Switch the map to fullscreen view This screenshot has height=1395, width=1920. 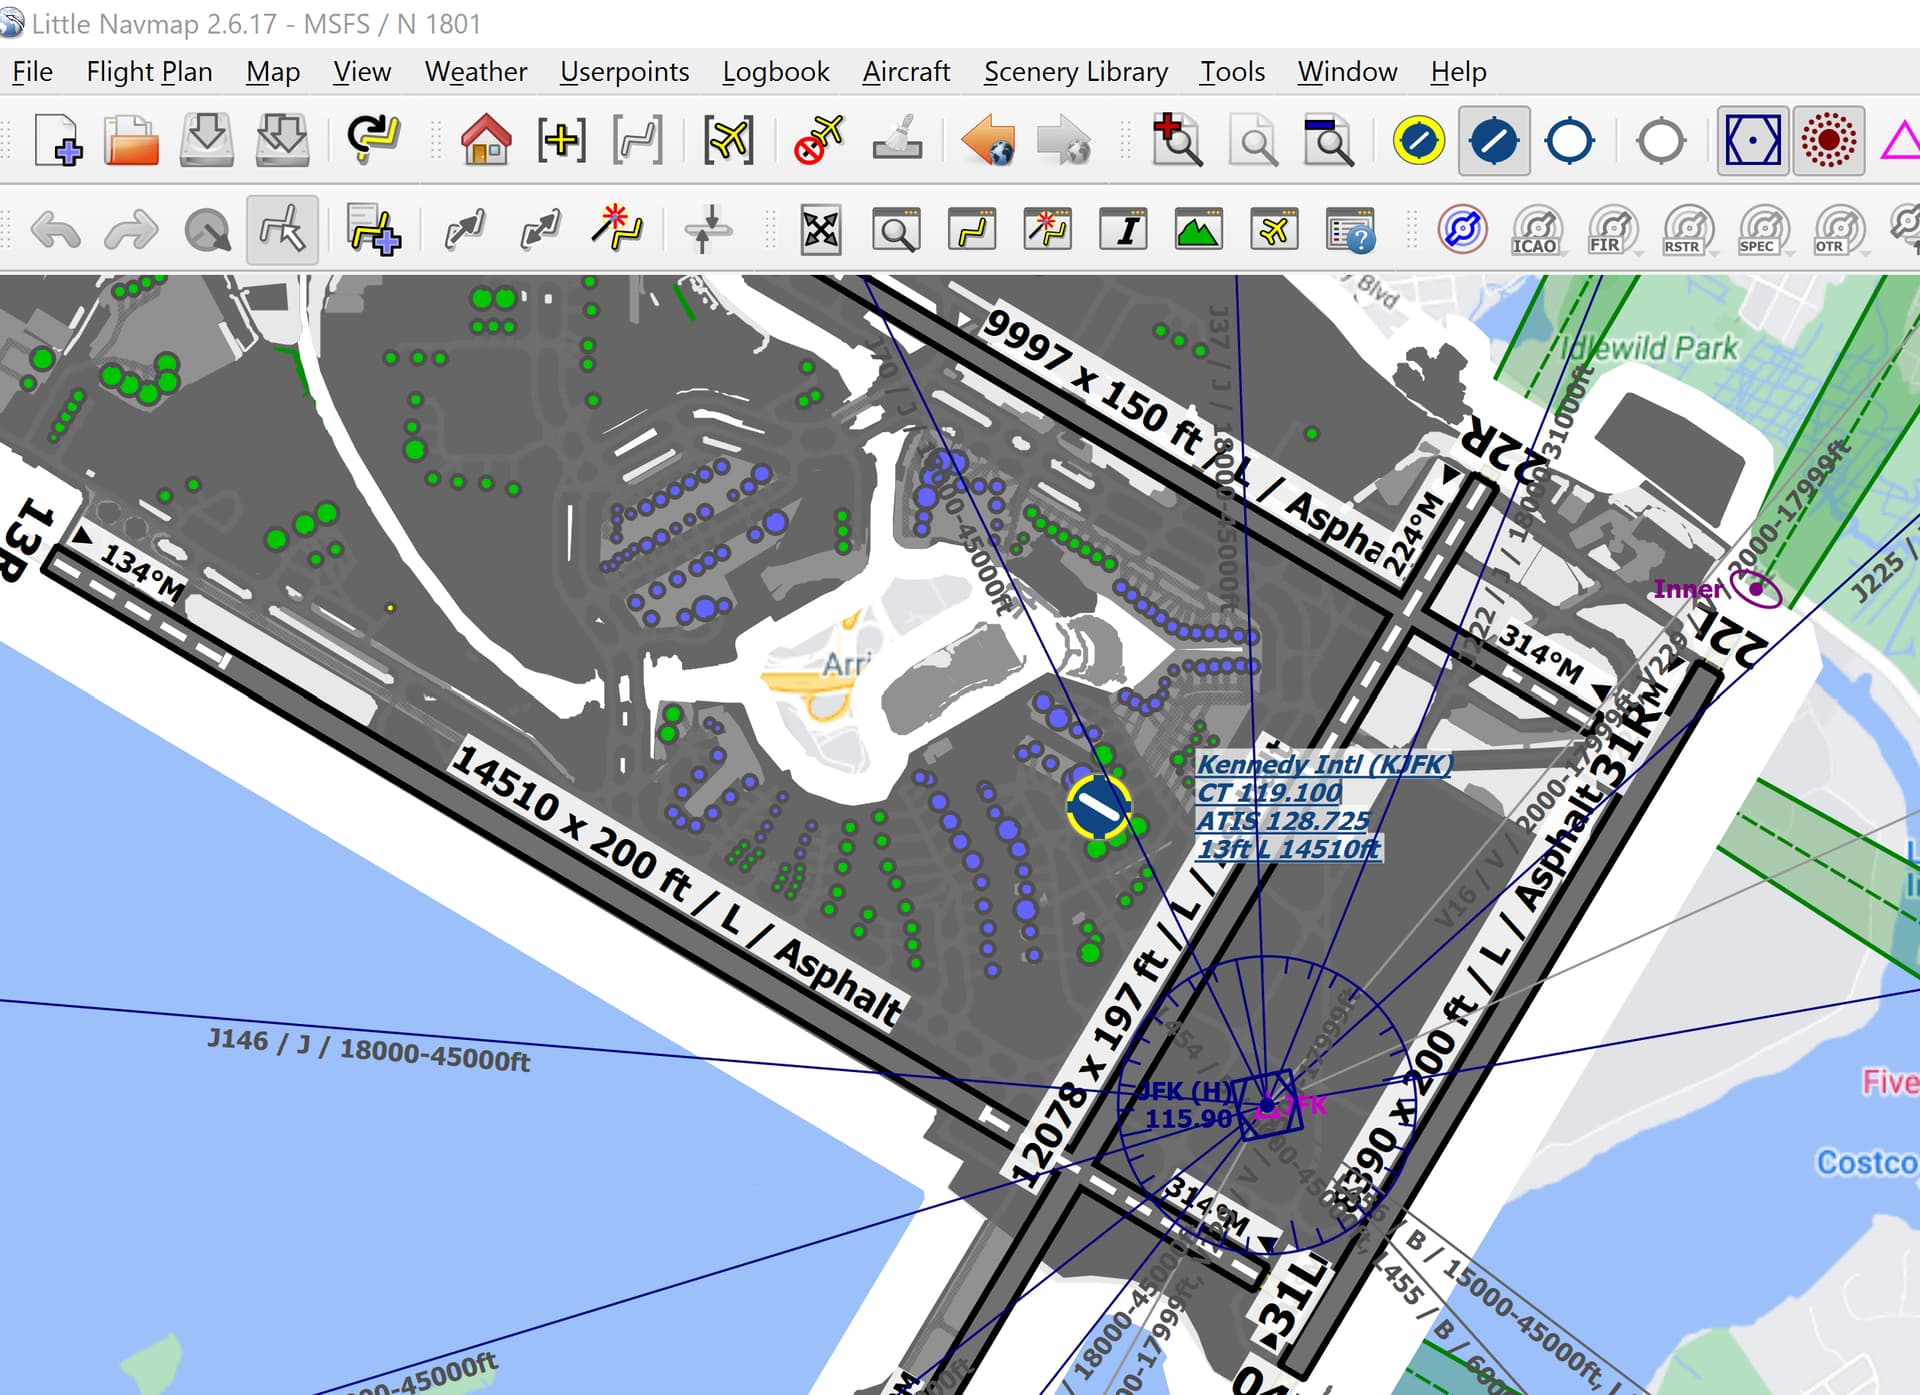[820, 230]
